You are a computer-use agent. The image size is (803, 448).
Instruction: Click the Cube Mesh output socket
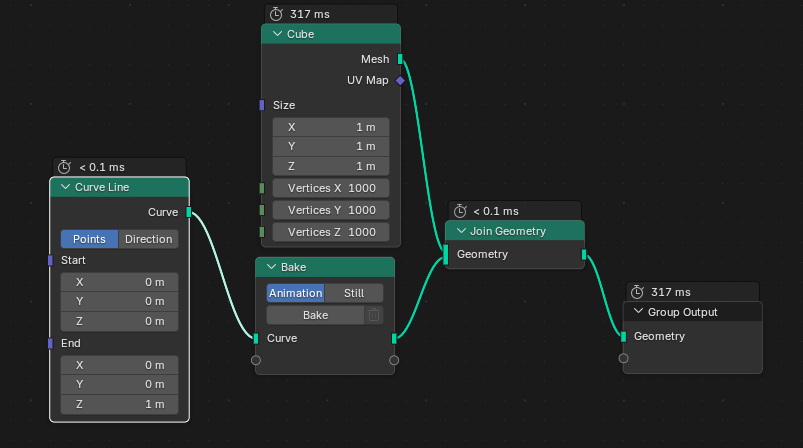[x=400, y=59]
